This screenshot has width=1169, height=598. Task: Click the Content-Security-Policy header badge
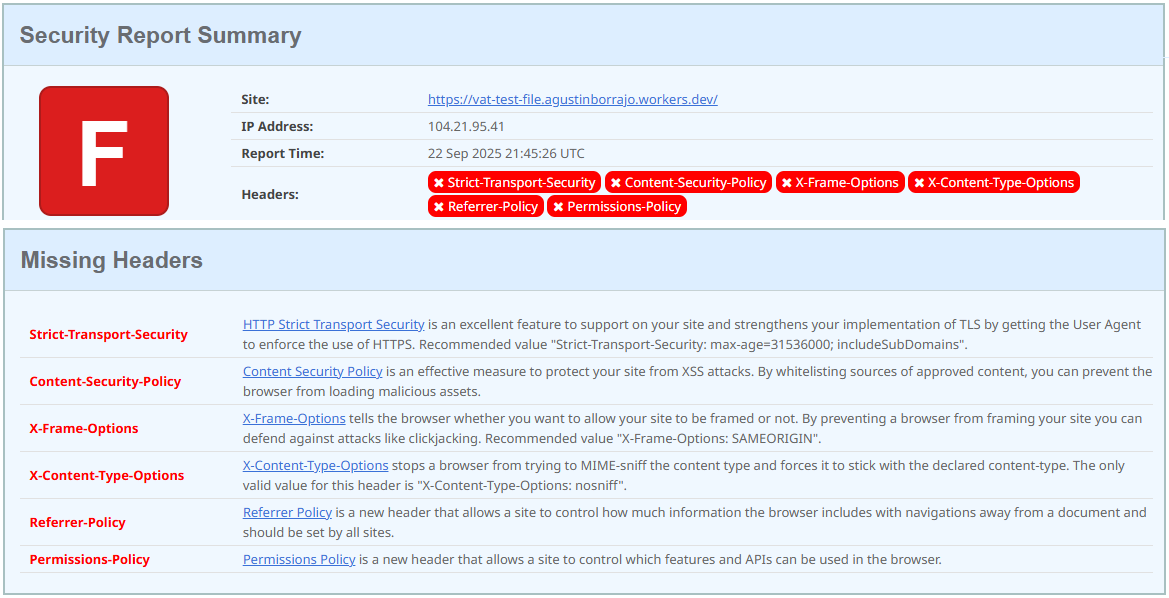coord(688,182)
